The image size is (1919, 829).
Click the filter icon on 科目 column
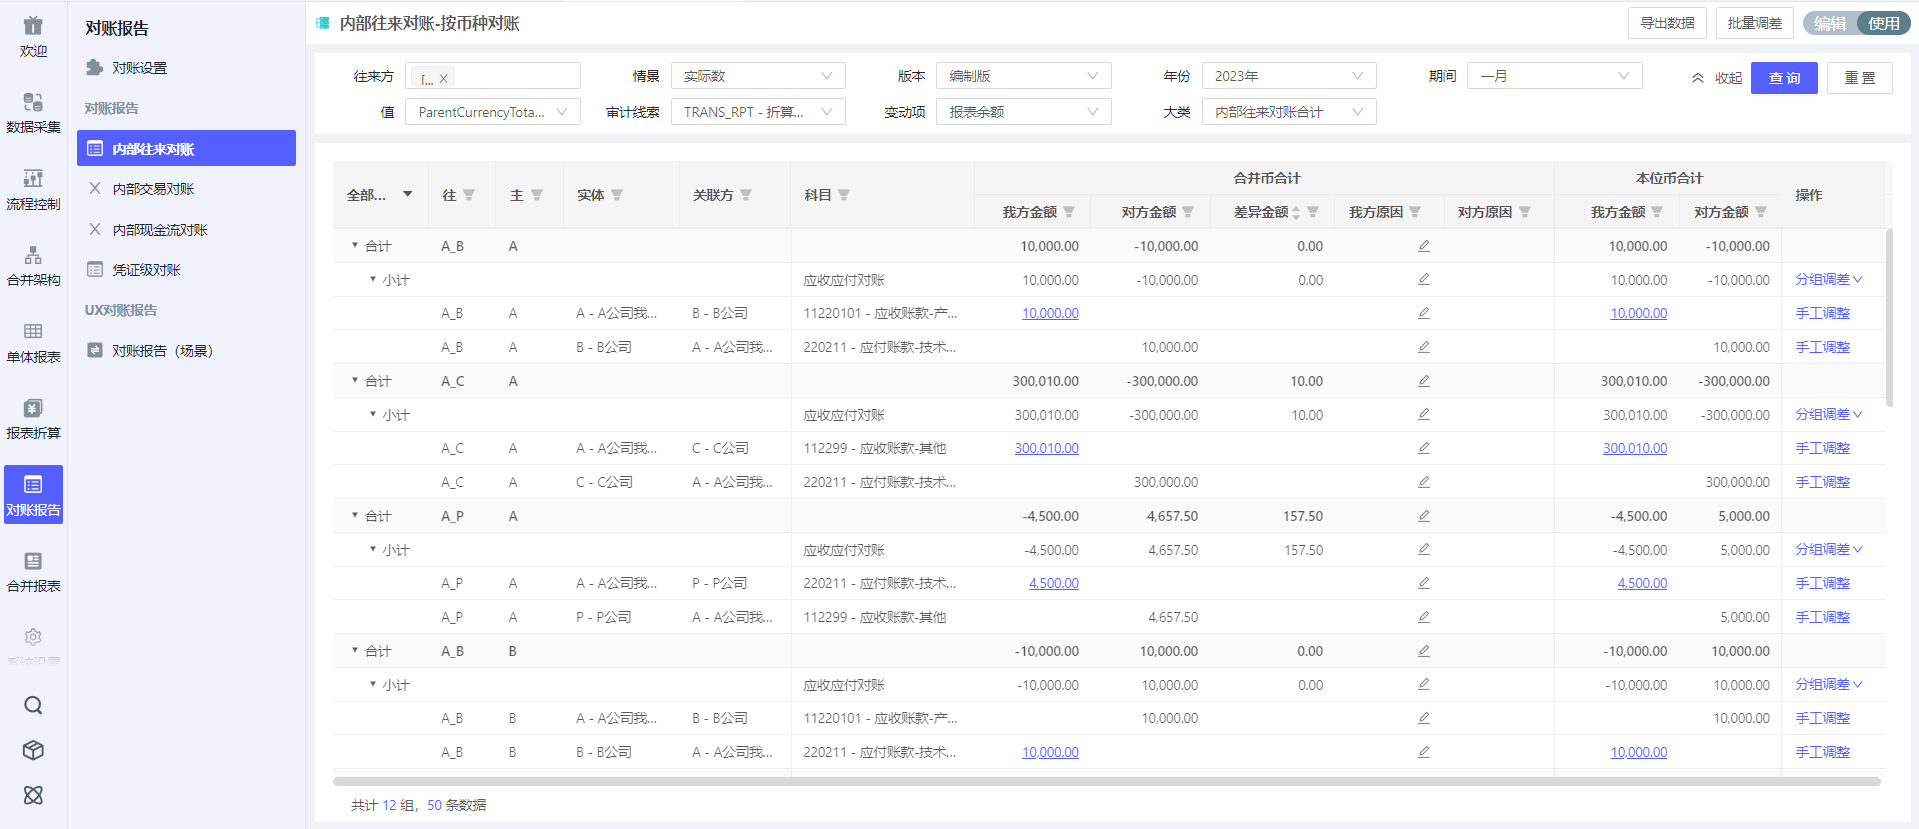844,195
